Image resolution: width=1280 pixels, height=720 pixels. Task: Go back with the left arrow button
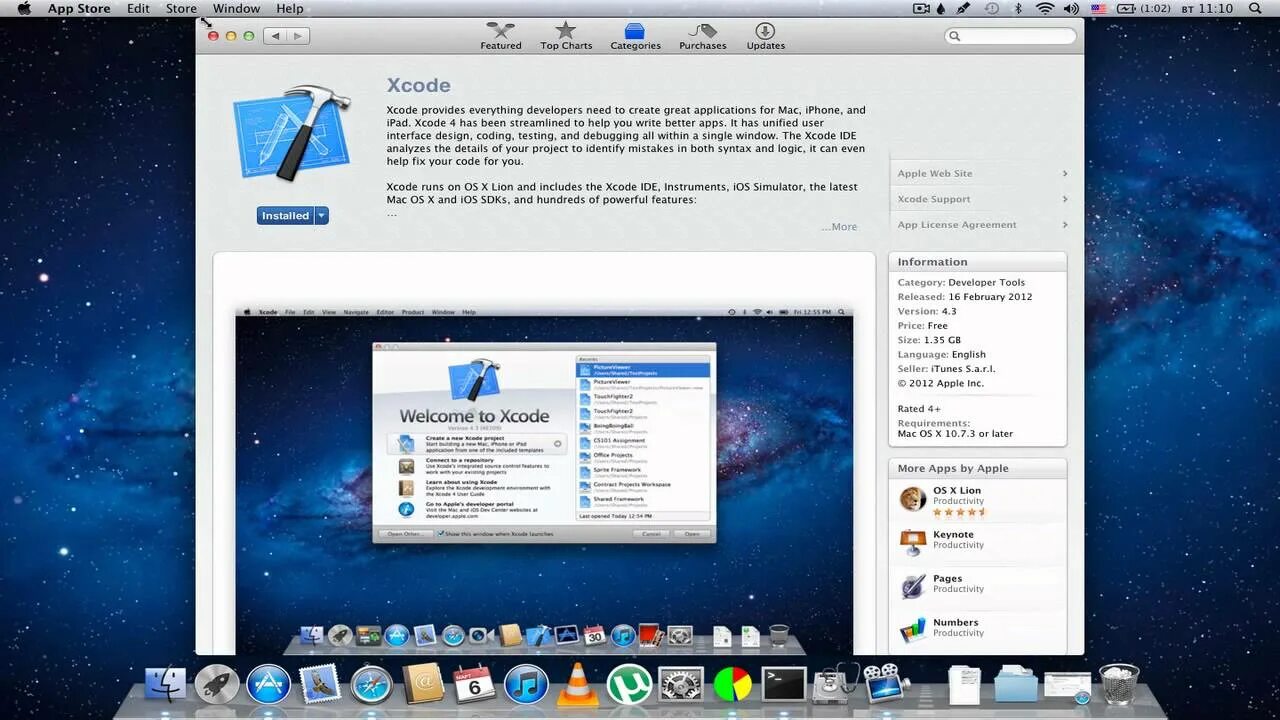coord(275,36)
